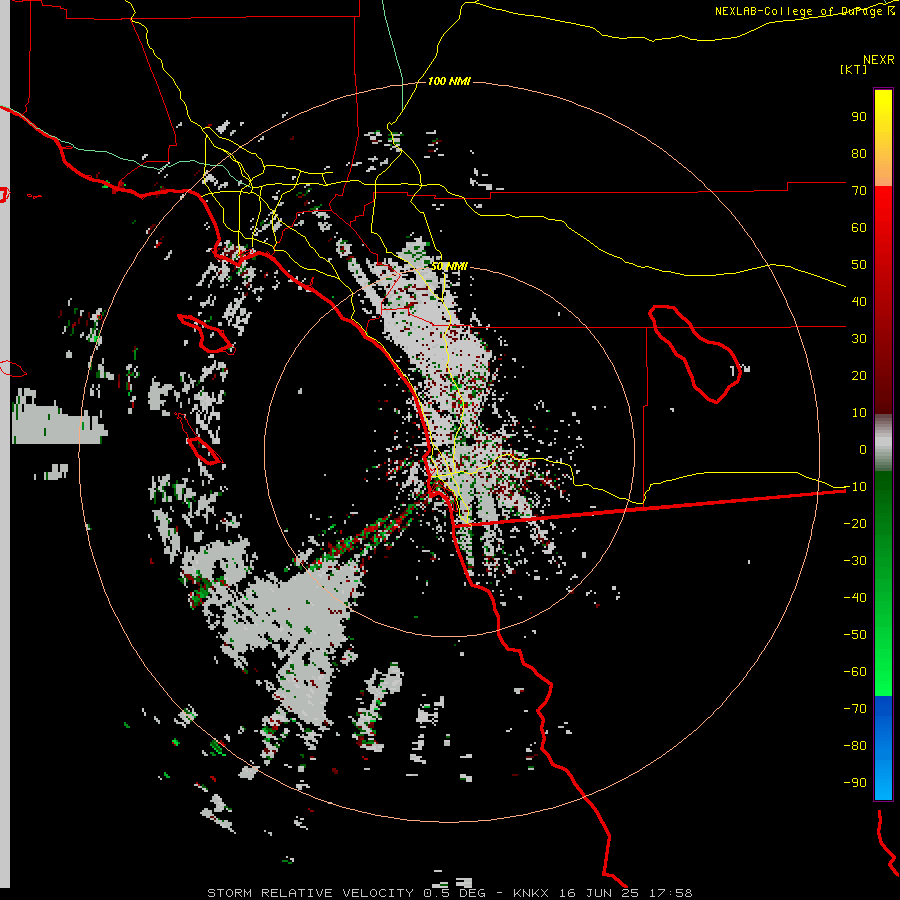Select the -20 knot scale value
The width and height of the screenshot is (900, 900).
tap(855, 523)
